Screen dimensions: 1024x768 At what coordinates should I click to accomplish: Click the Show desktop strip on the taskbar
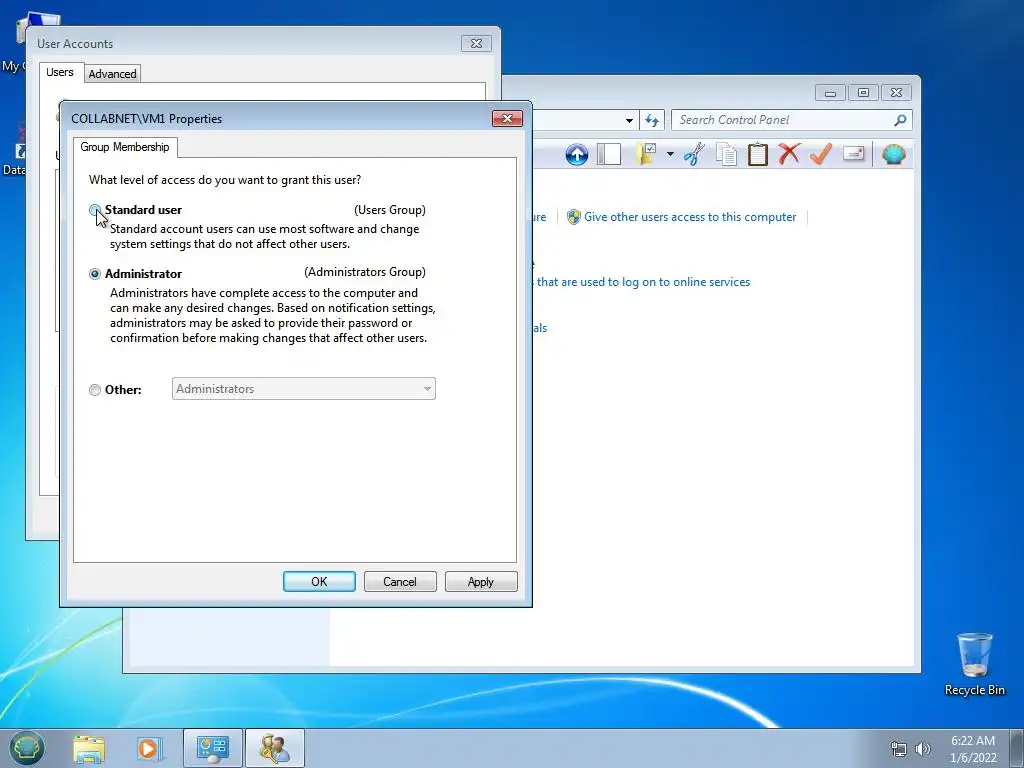1017,749
